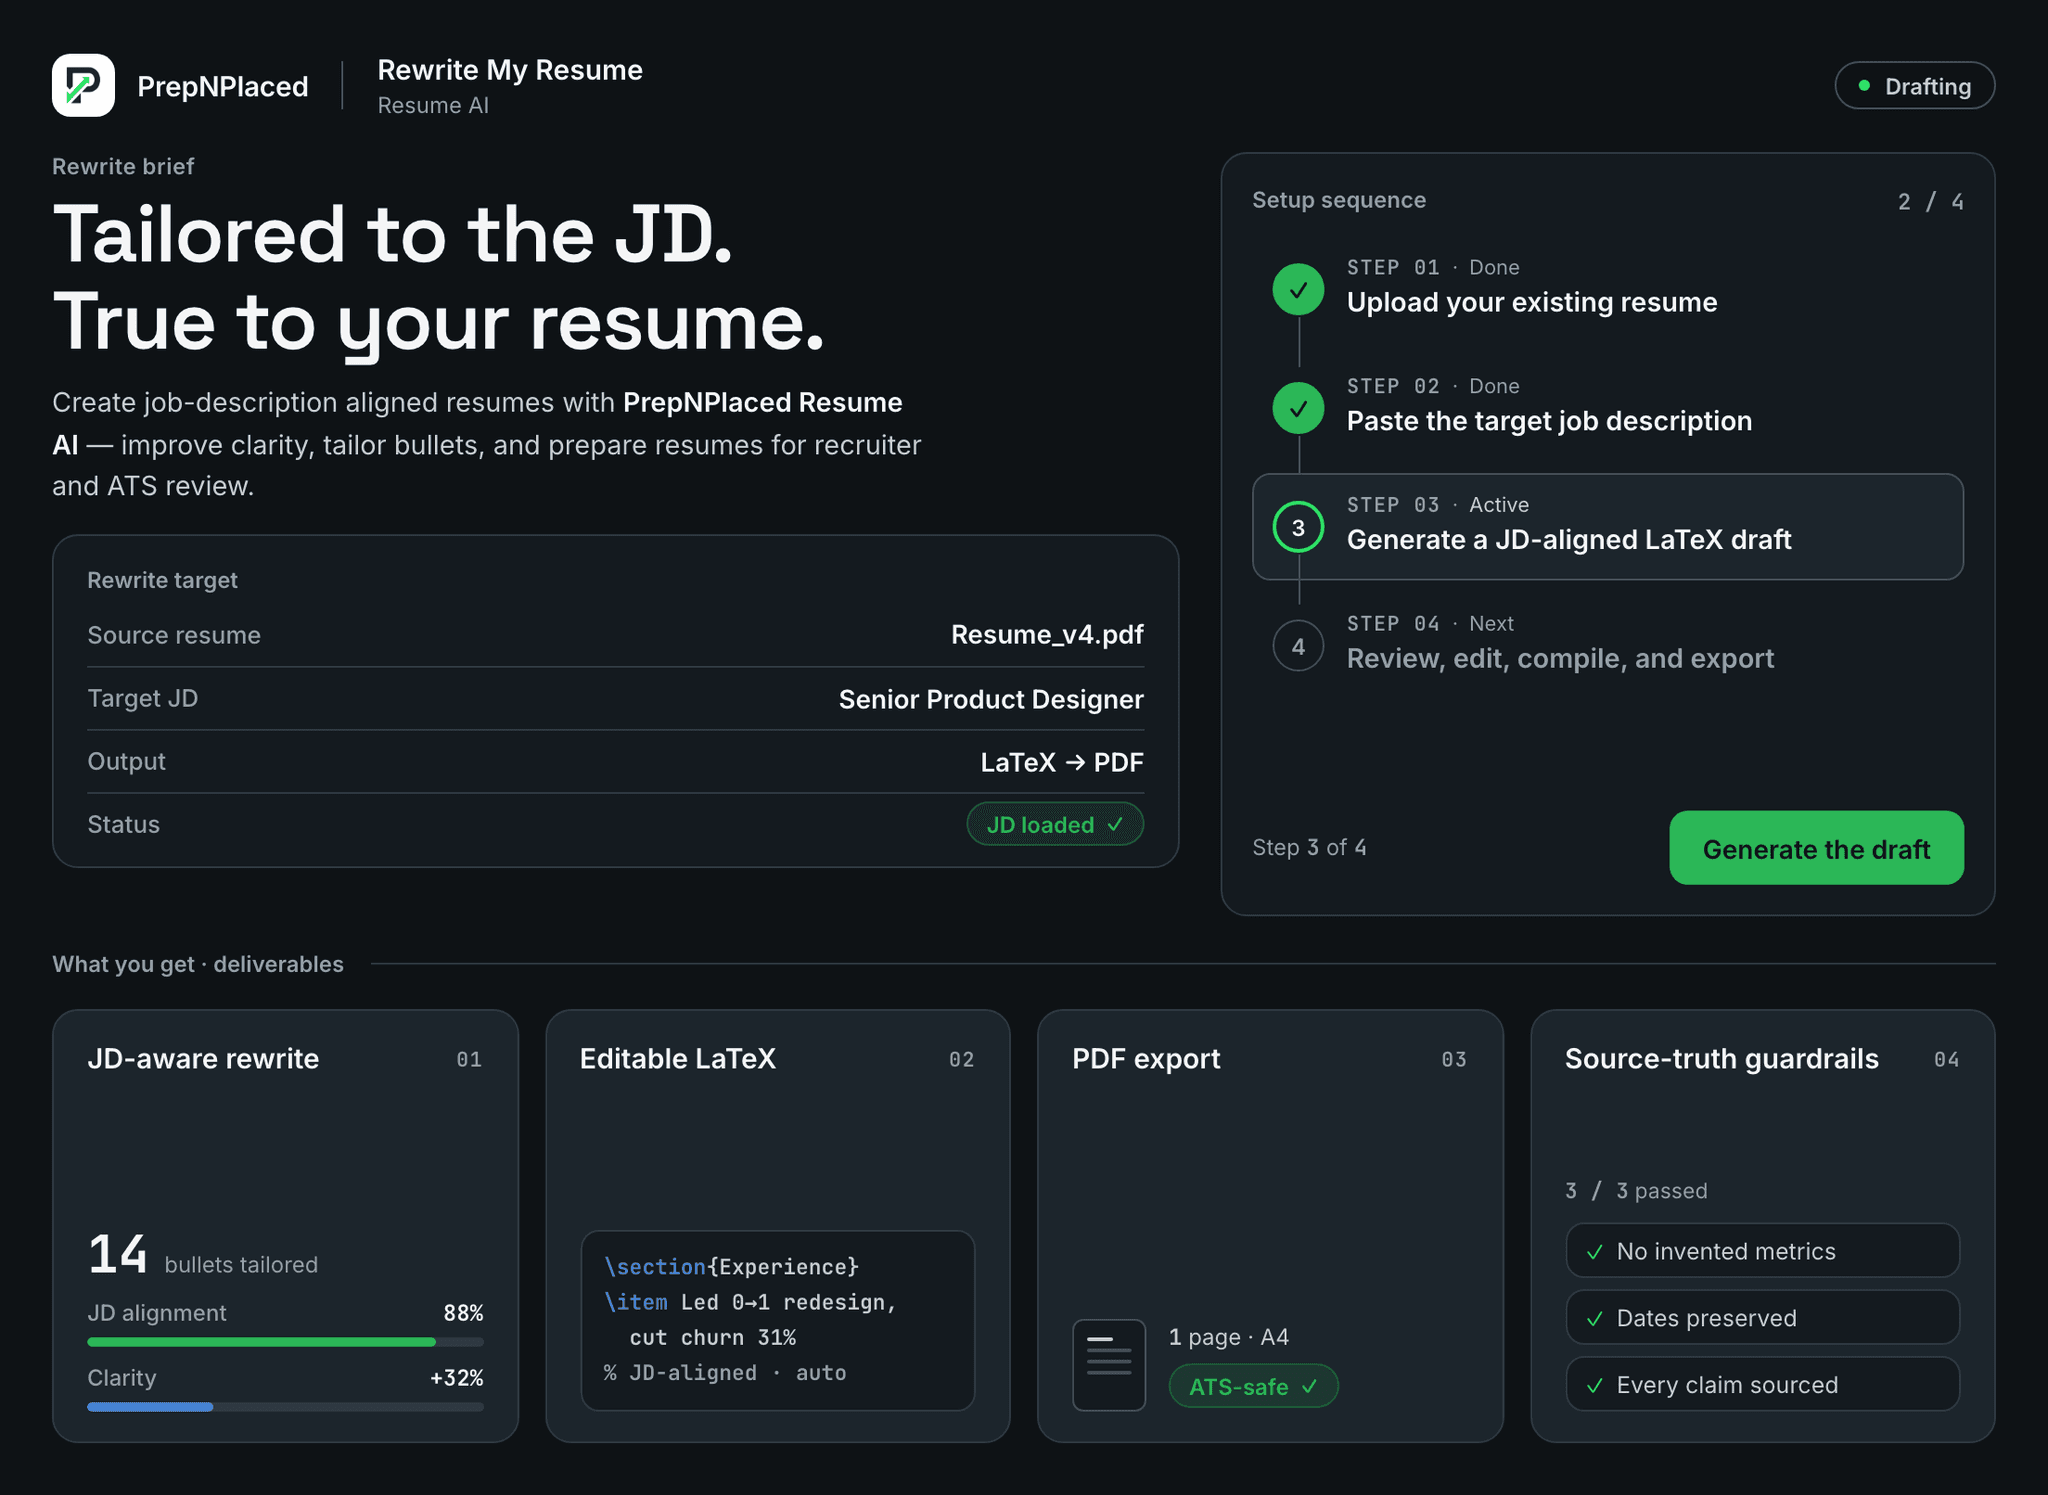This screenshot has width=2048, height=1495.
Task: Click the check next to Every claim sourced
Action: pos(1595,1385)
